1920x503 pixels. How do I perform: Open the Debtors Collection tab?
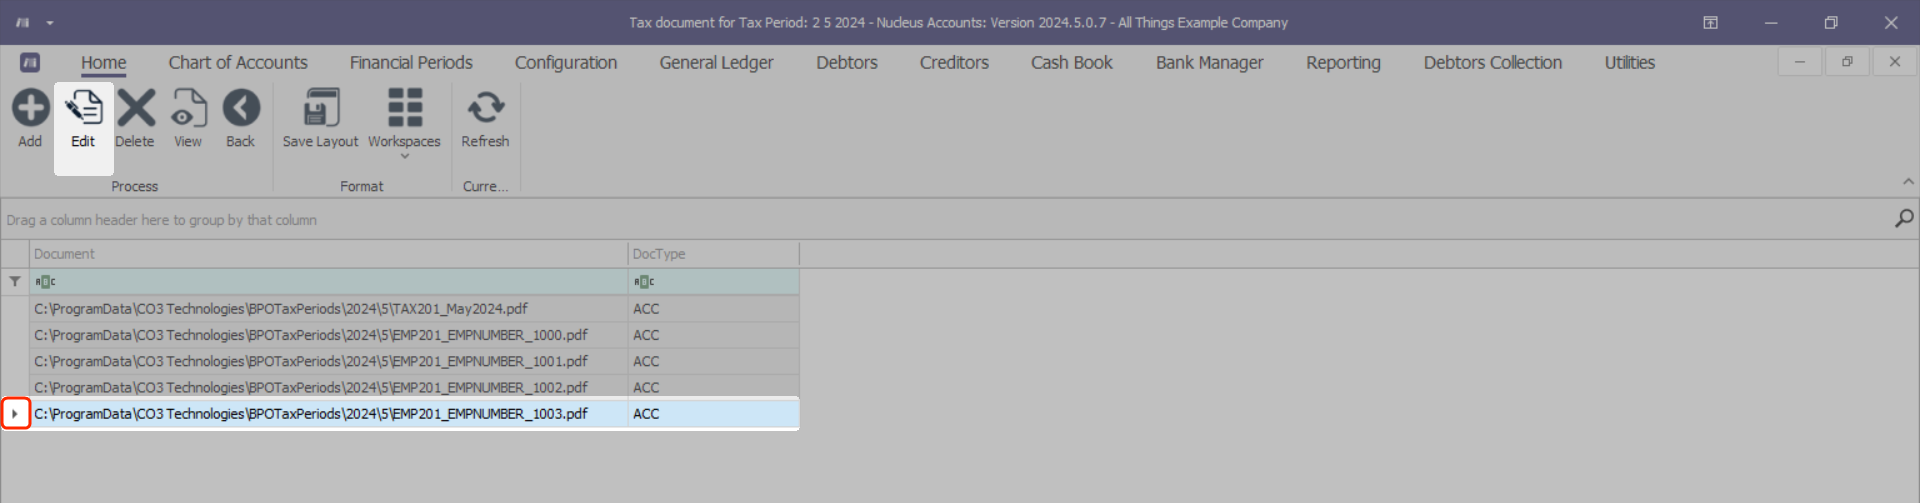click(1492, 62)
